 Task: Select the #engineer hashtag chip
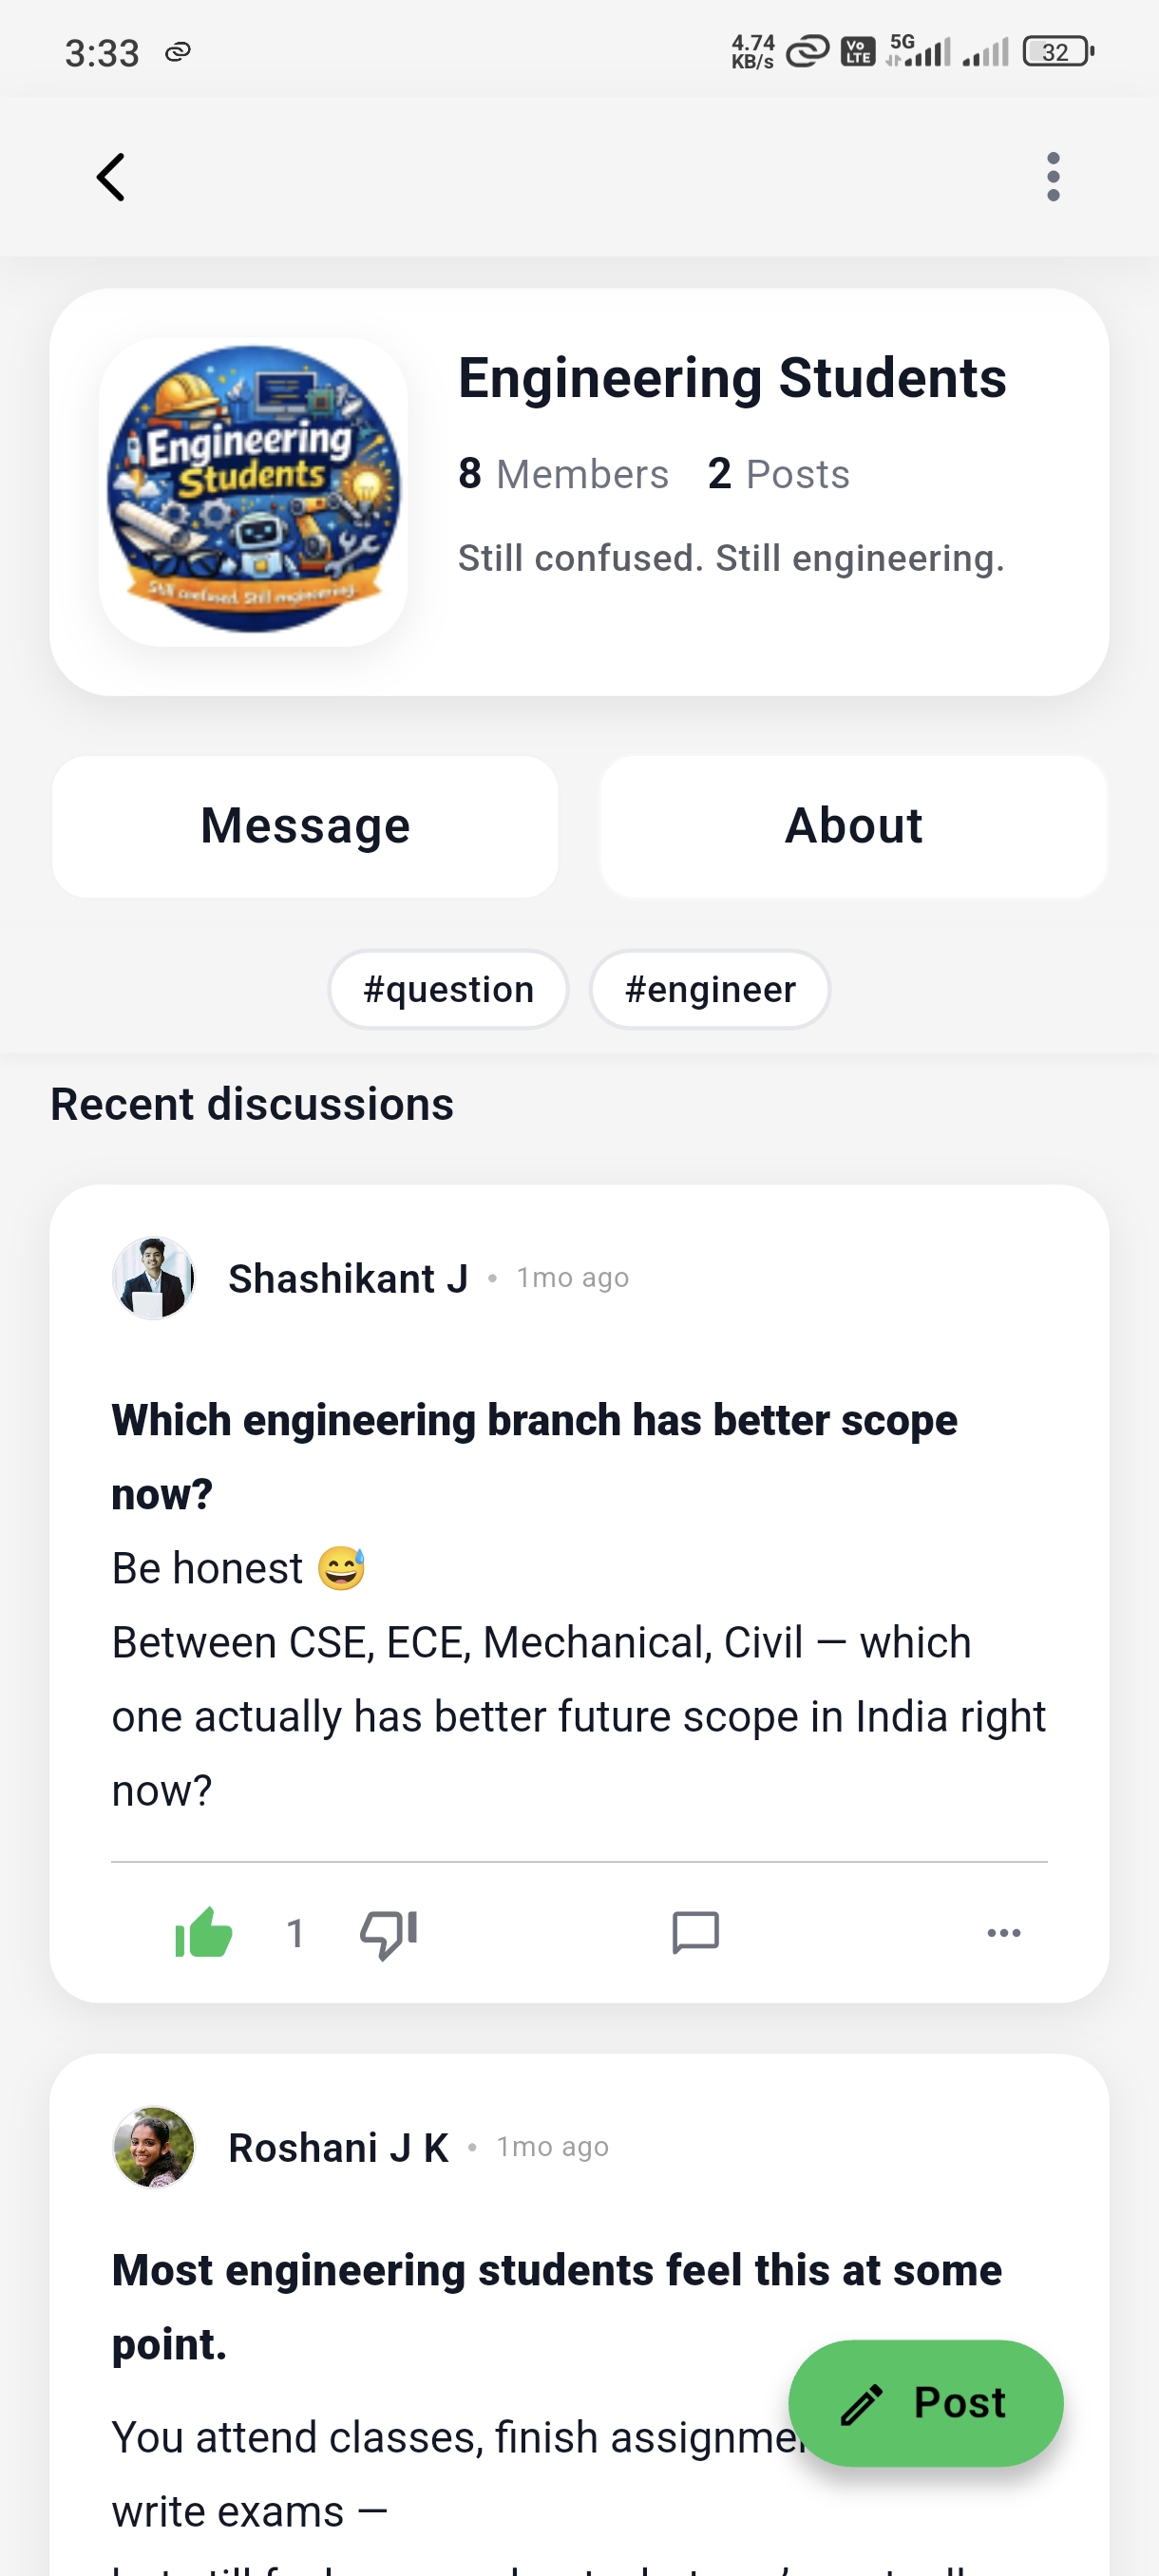(710, 989)
